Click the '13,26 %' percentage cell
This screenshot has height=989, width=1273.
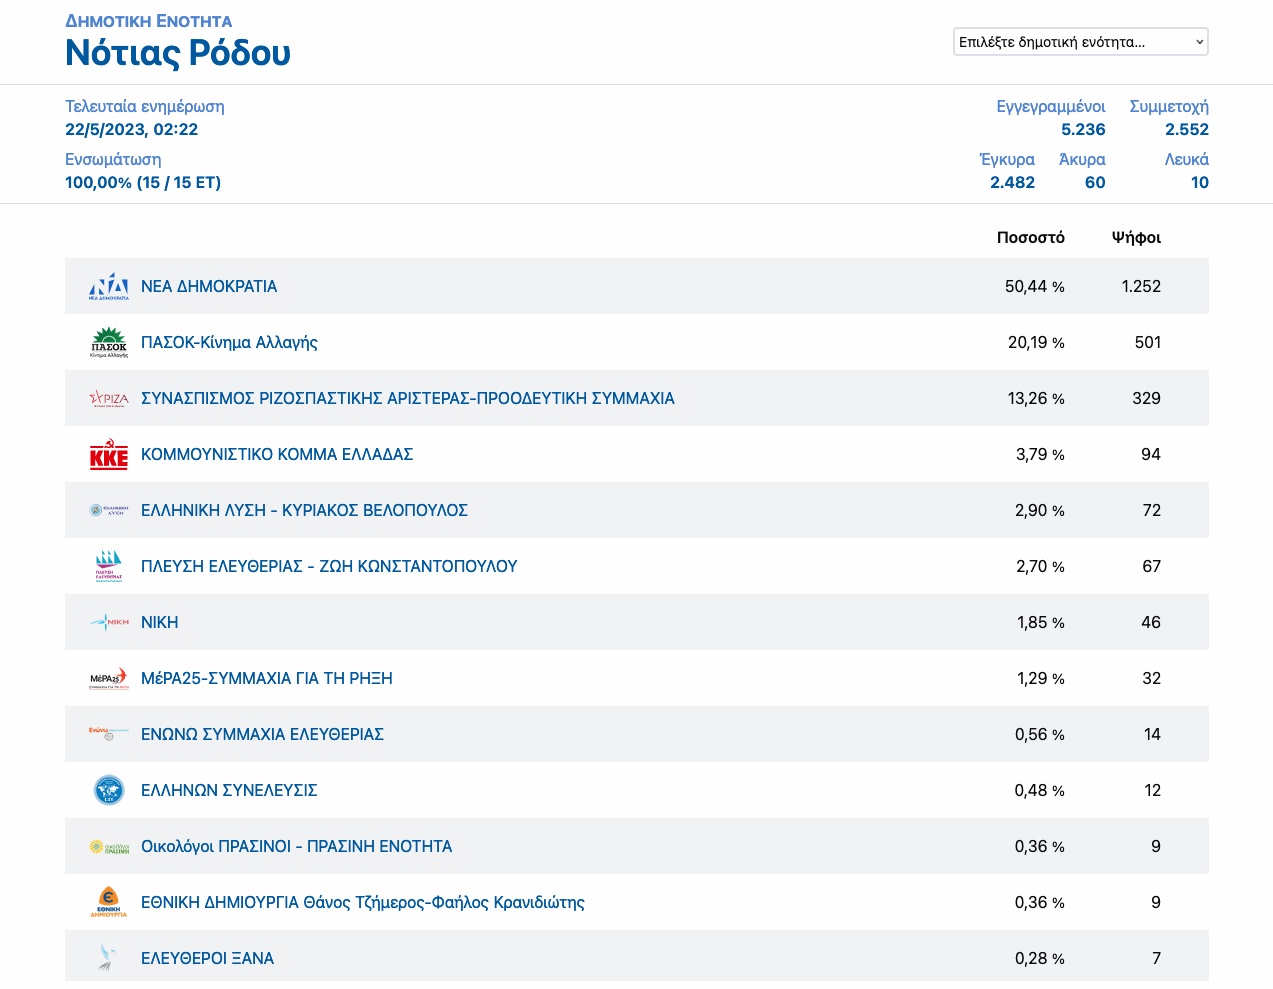point(1036,398)
